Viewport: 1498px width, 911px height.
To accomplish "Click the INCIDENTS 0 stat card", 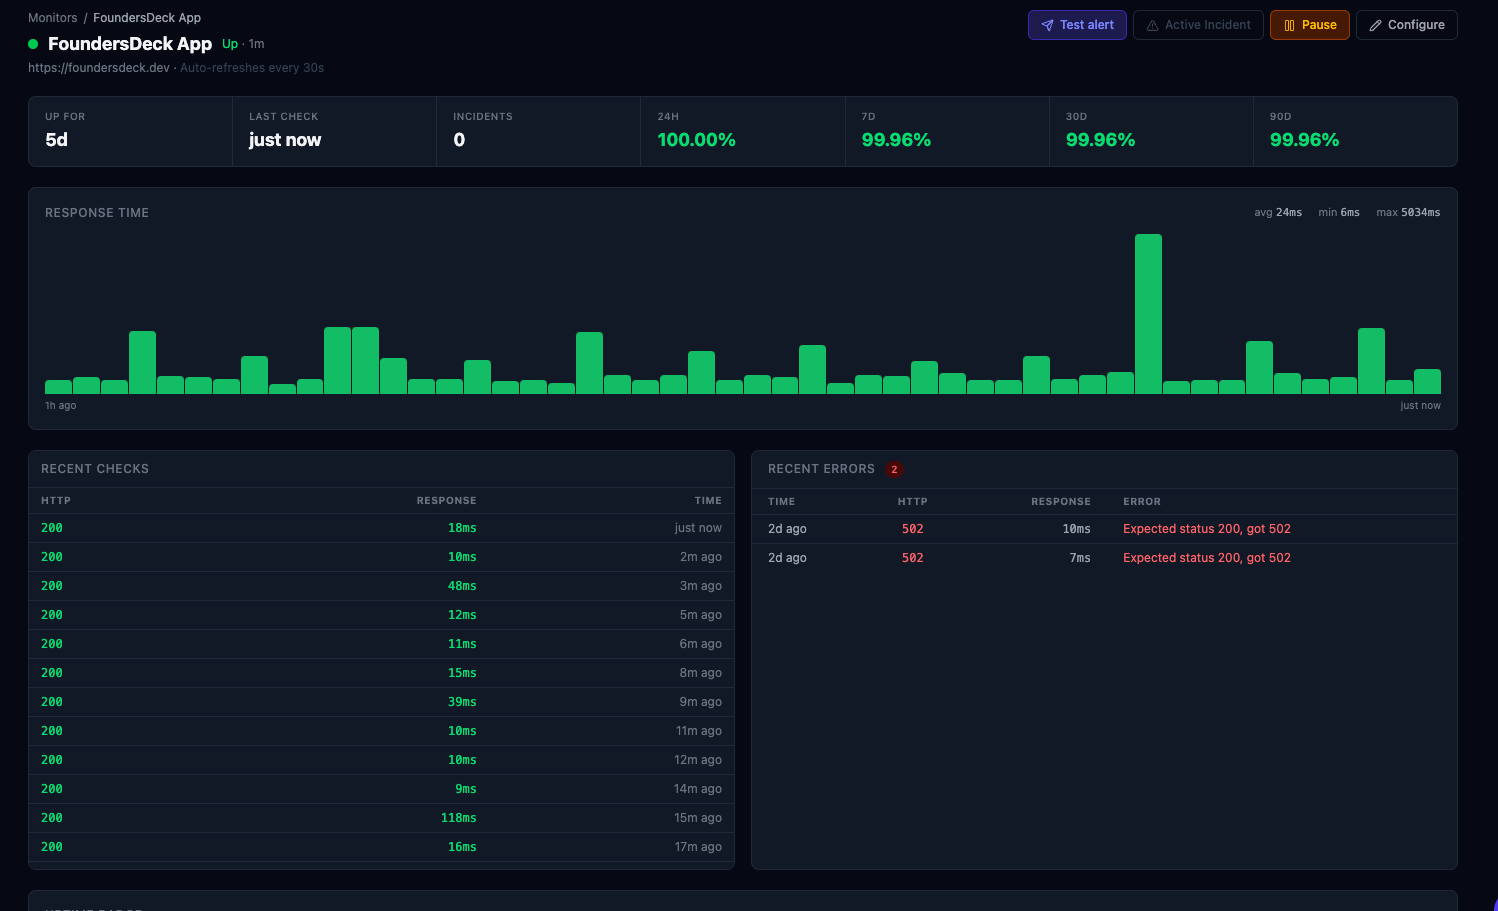I will (539, 131).
